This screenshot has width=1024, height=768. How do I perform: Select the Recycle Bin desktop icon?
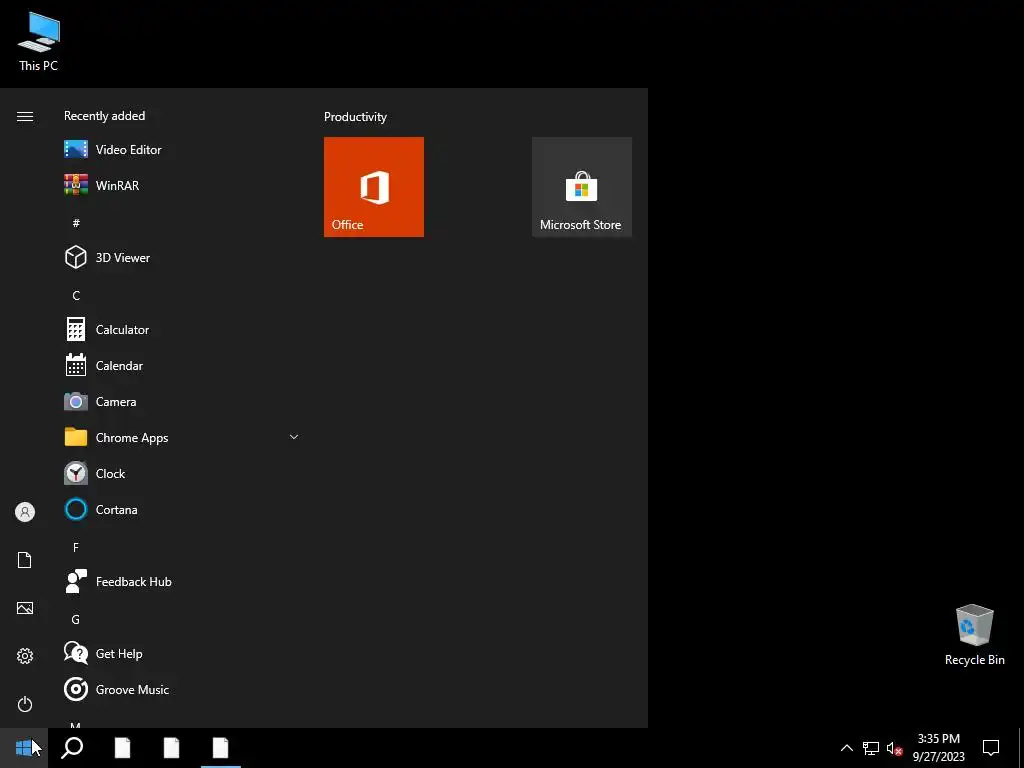coord(974,635)
